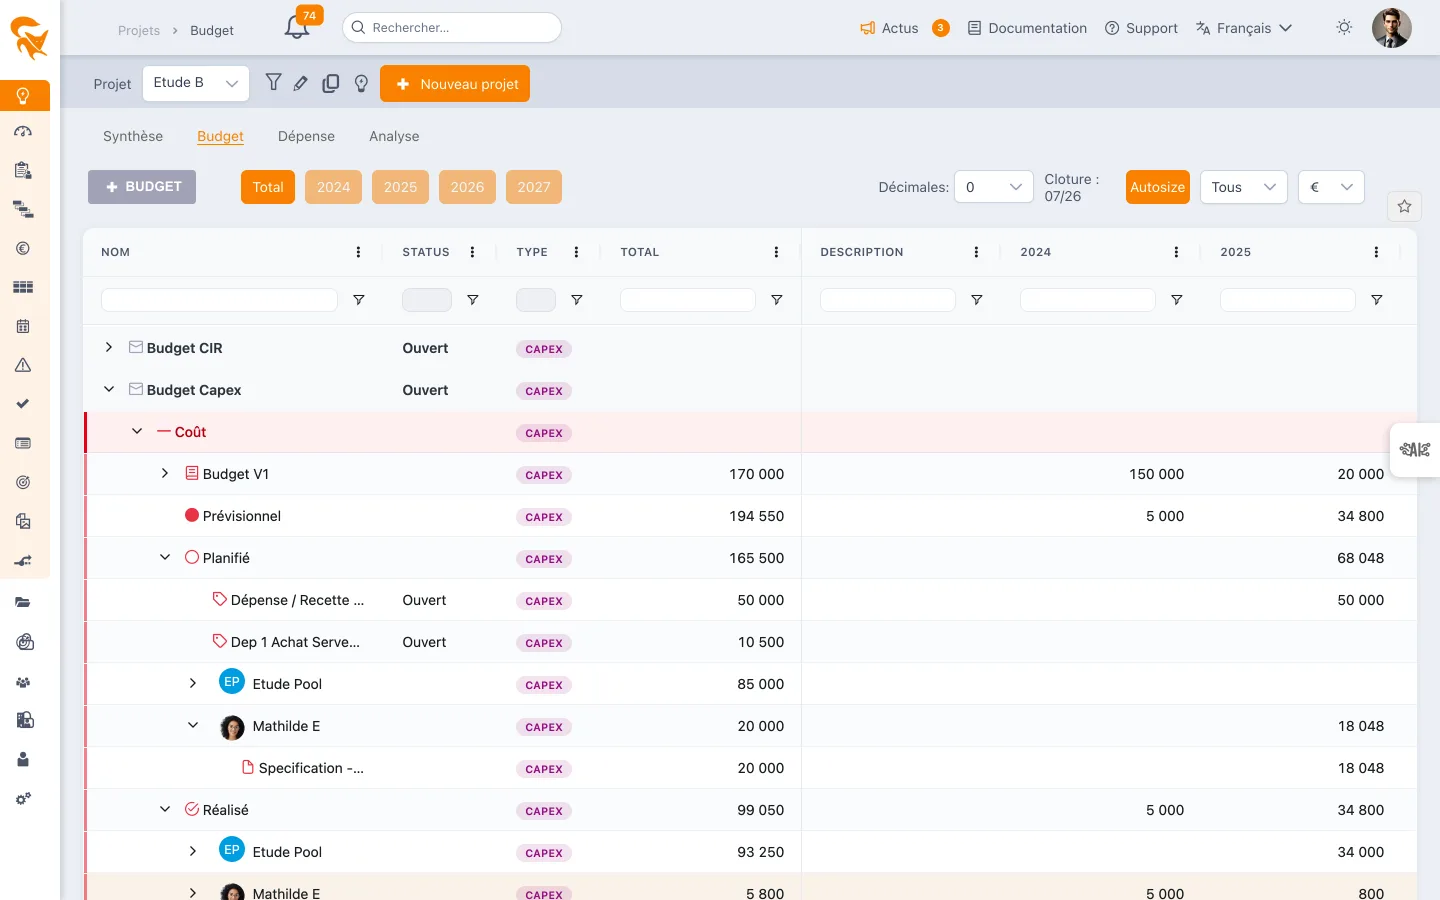
Task: Open the Projet dropdown showing Etude B
Action: [196, 84]
